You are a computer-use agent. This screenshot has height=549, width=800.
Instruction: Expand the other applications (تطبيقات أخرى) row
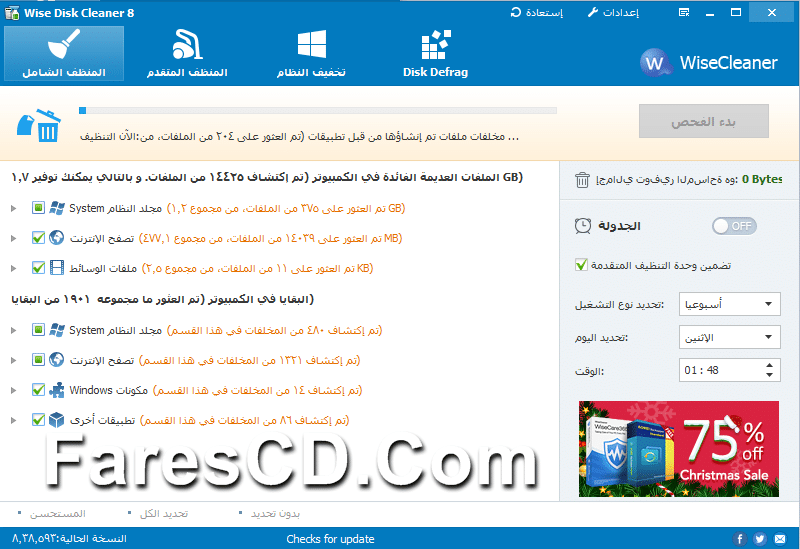[14, 420]
